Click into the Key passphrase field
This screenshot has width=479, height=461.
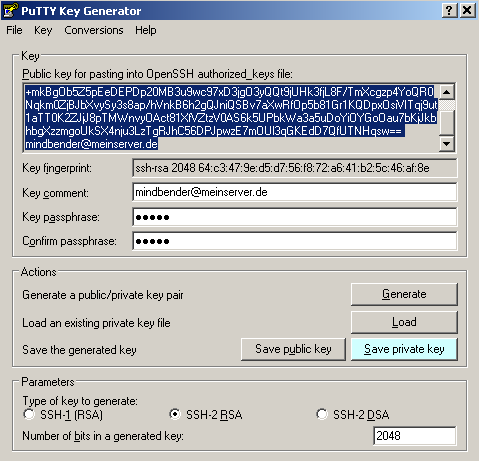tap(295, 217)
